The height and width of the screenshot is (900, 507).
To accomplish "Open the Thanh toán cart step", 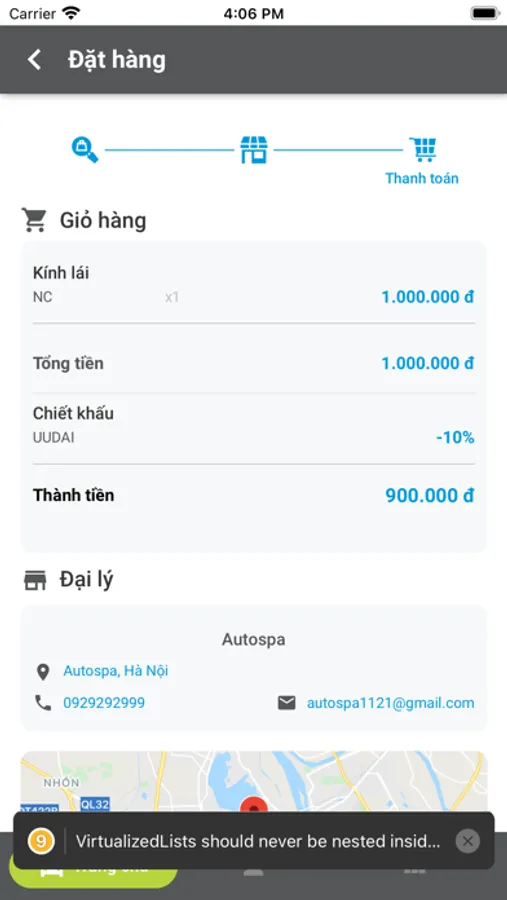I will pyautogui.click(x=423, y=160).
